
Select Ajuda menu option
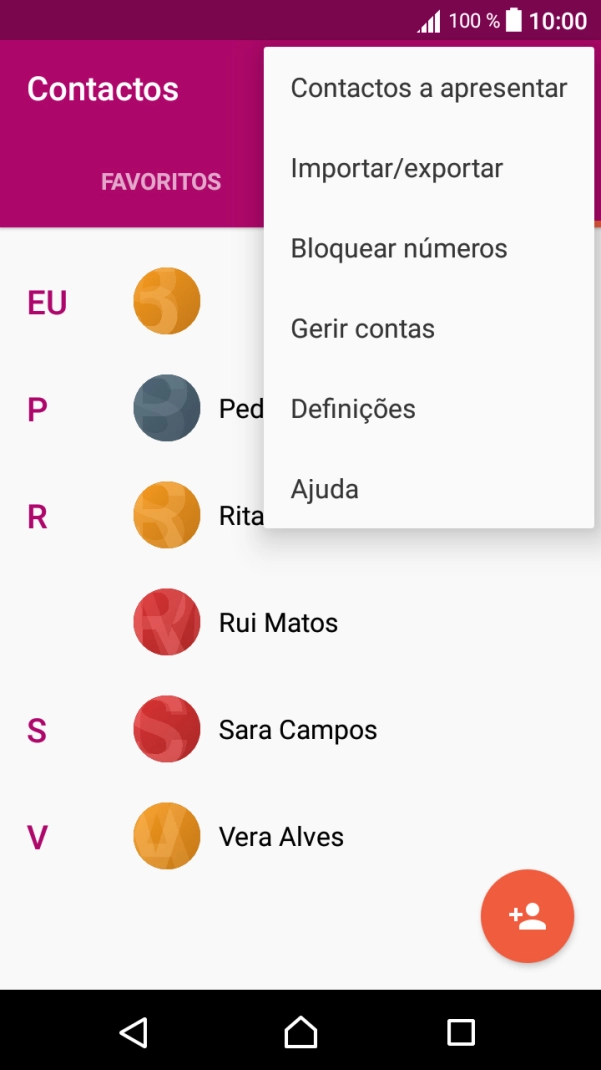coord(324,488)
